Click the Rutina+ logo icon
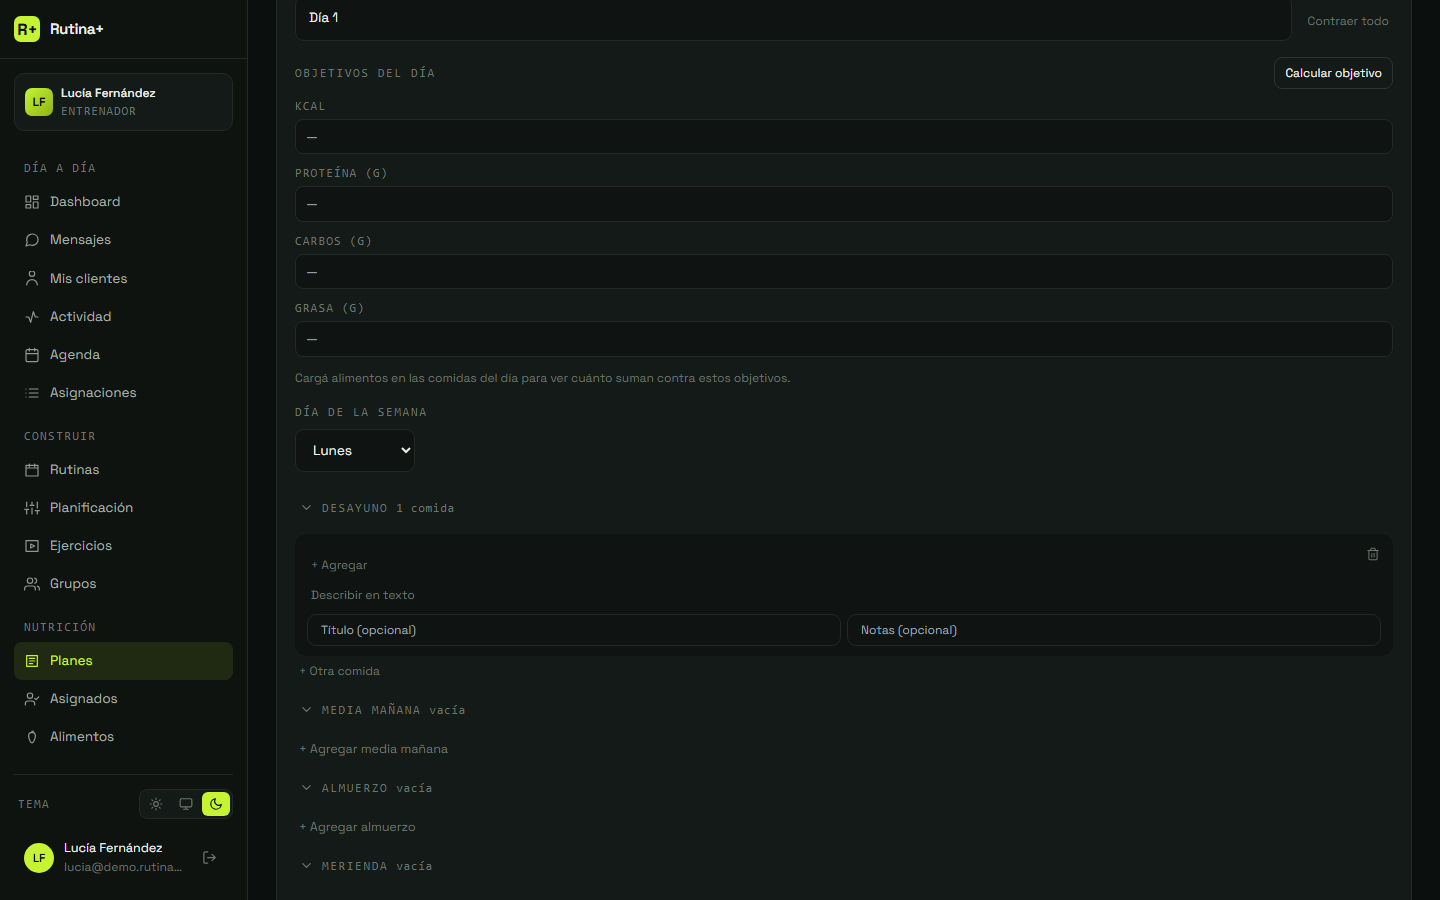 (27, 29)
